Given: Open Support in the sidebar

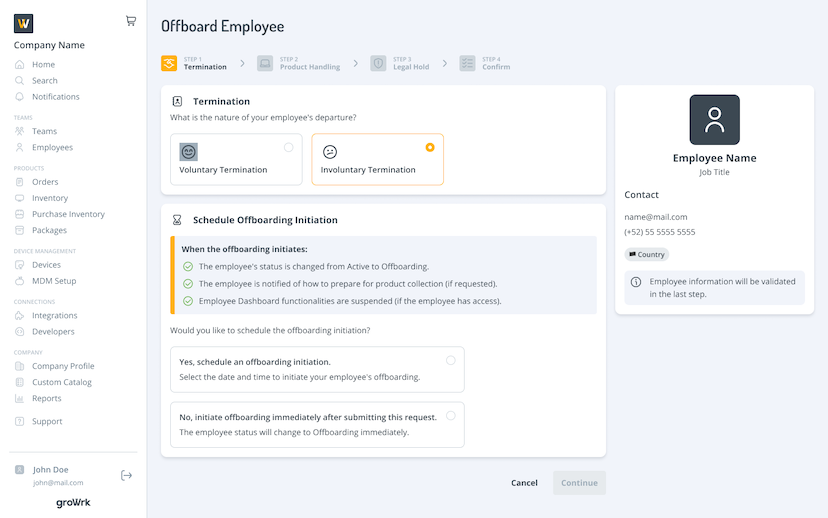Looking at the screenshot, I should click(47, 422).
